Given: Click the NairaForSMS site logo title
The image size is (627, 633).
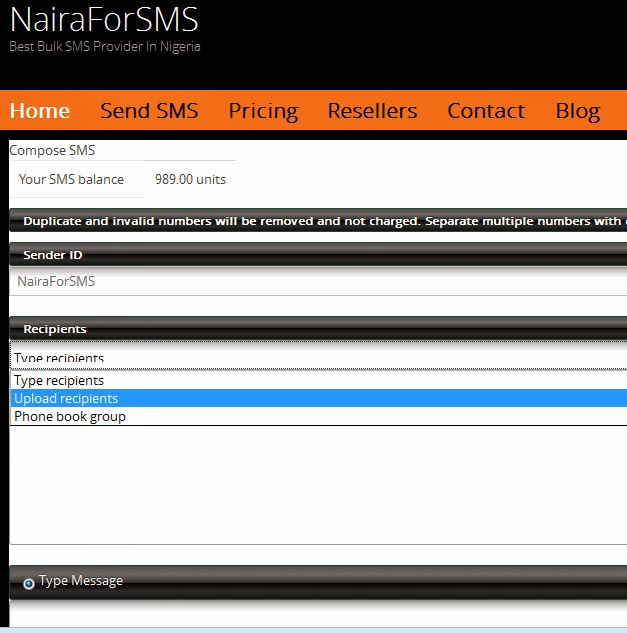Looking at the screenshot, I should (104, 19).
